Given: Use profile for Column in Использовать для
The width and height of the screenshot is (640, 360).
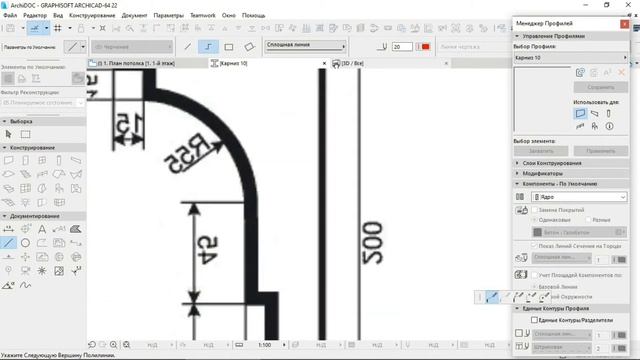Looking at the screenshot, I should click(609, 113).
